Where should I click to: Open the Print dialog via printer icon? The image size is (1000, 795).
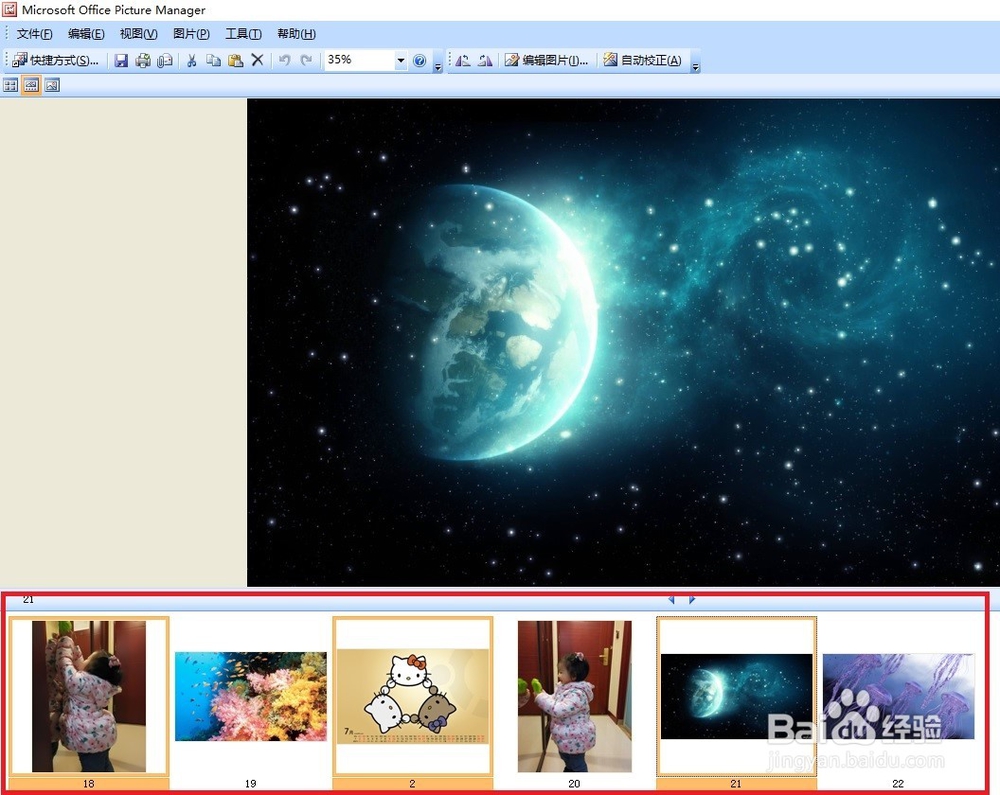[x=143, y=60]
